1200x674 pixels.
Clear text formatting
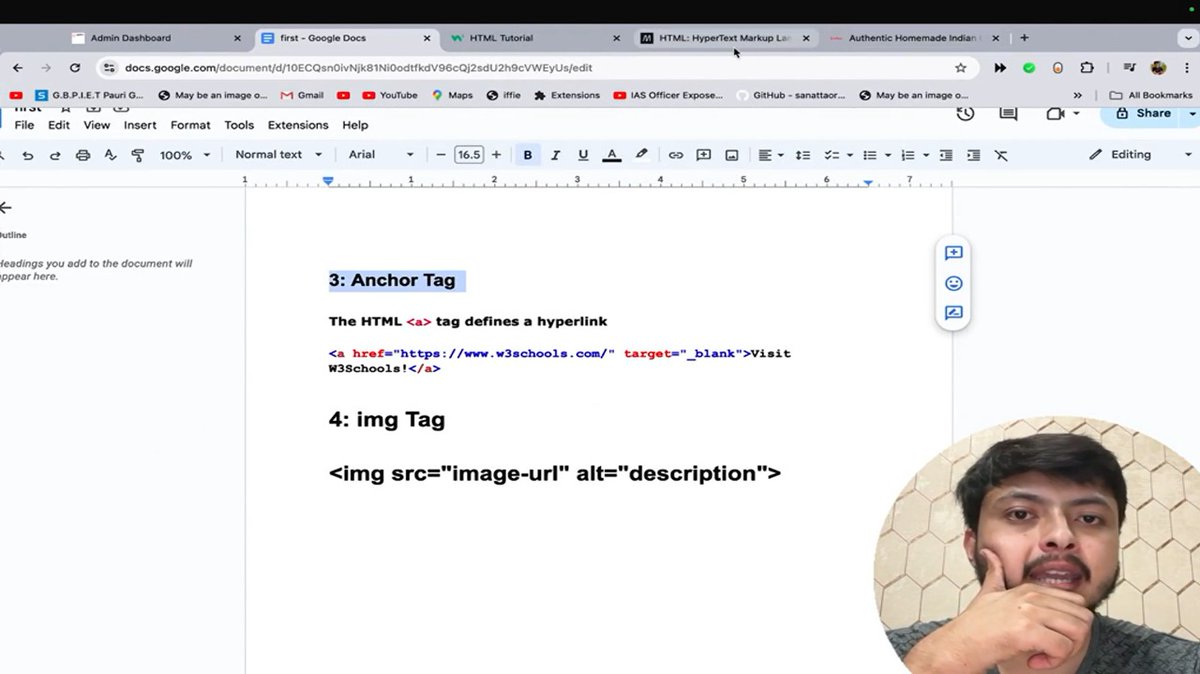coord(1001,155)
